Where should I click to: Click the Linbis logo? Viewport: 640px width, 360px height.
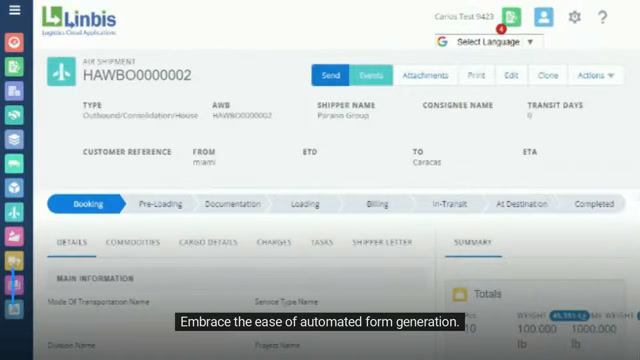point(79,21)
